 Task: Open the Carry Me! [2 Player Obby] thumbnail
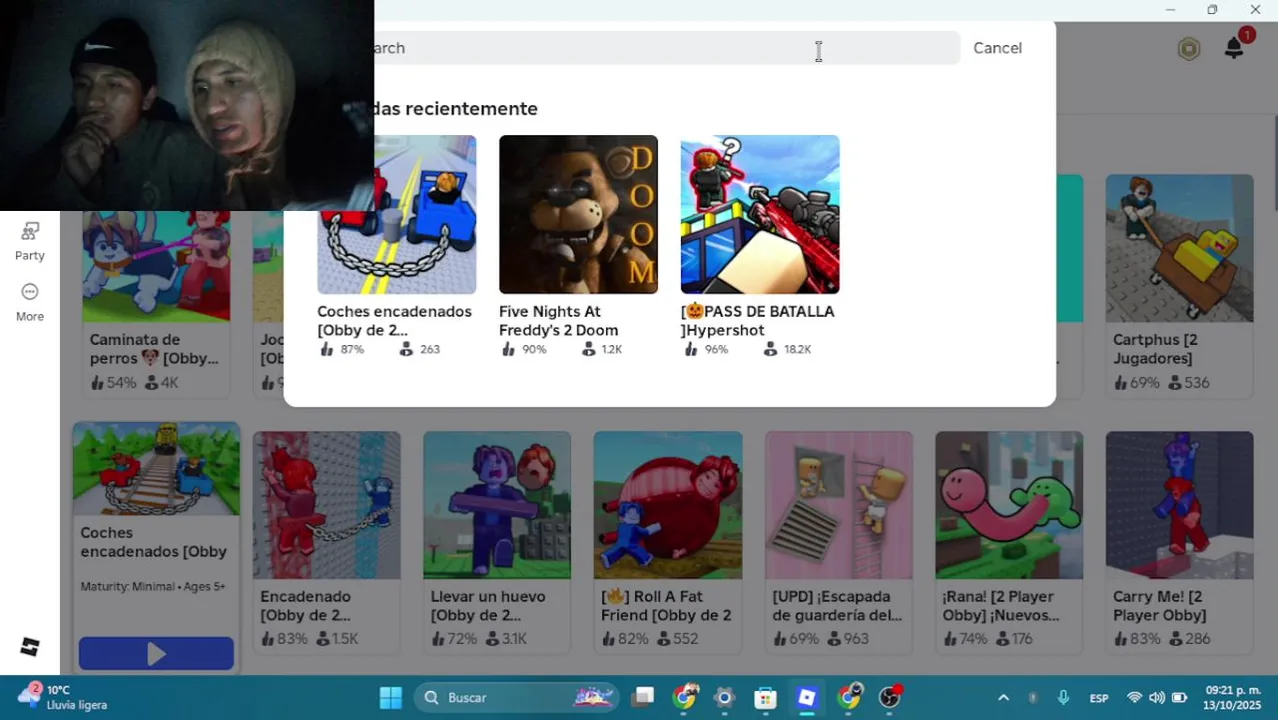click(1179, 505)
